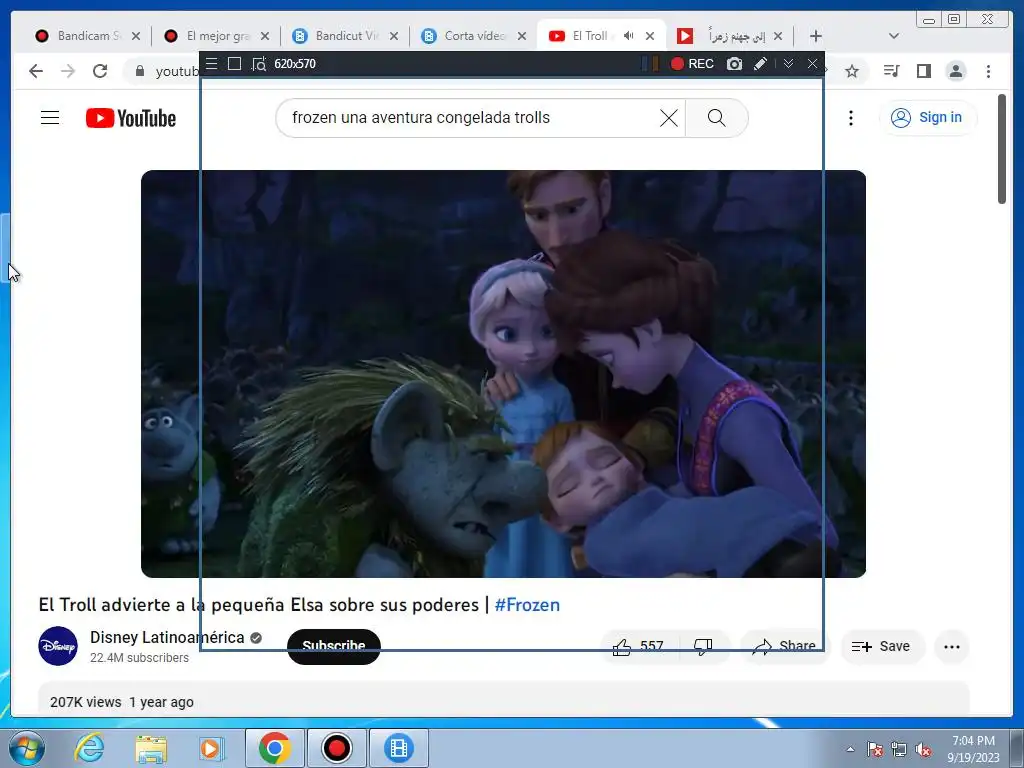
Task: Click the 620x570 size label
Action: 295,64
